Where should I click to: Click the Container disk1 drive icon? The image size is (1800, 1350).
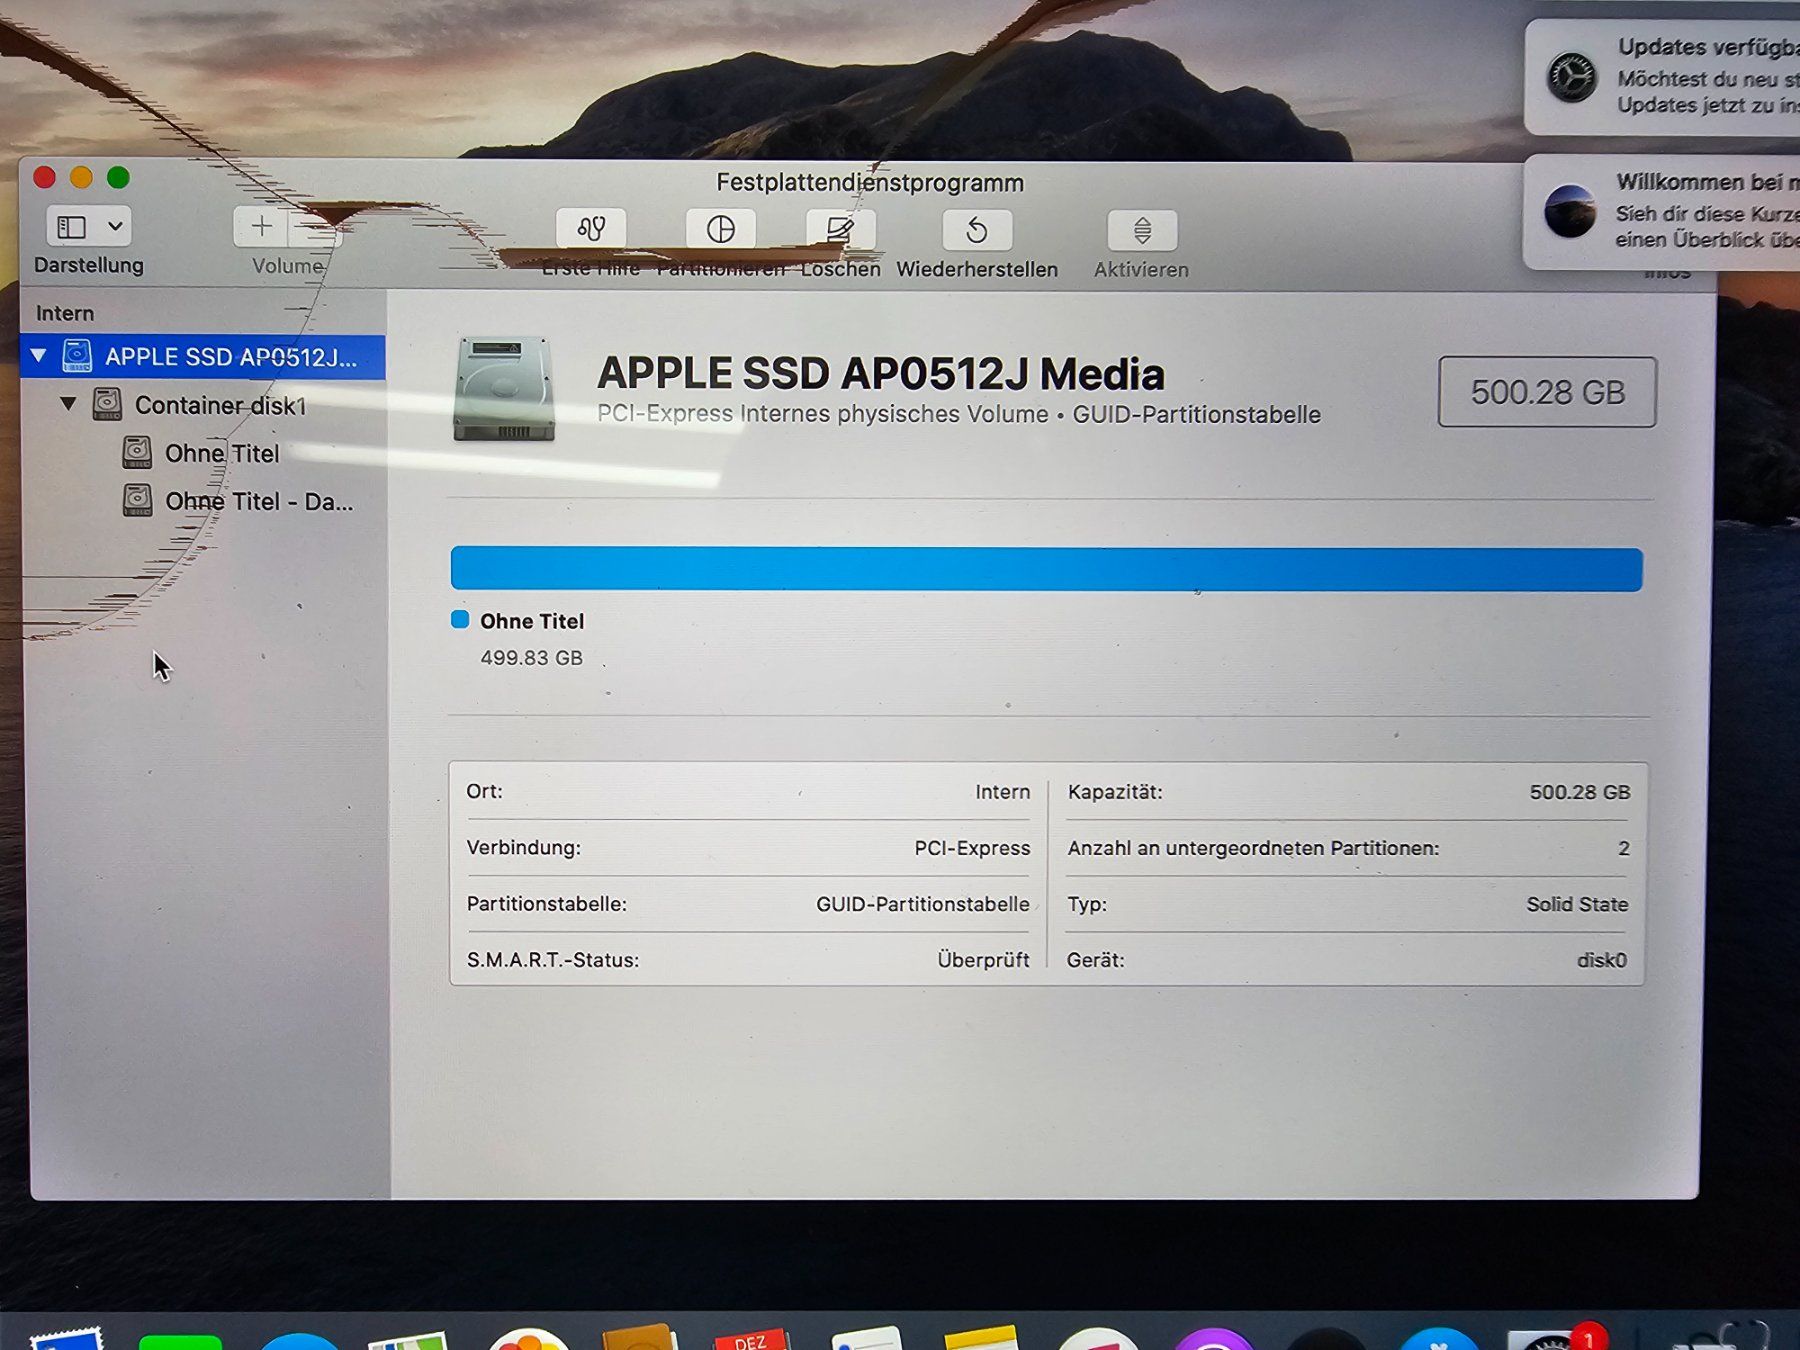(107, 404)
